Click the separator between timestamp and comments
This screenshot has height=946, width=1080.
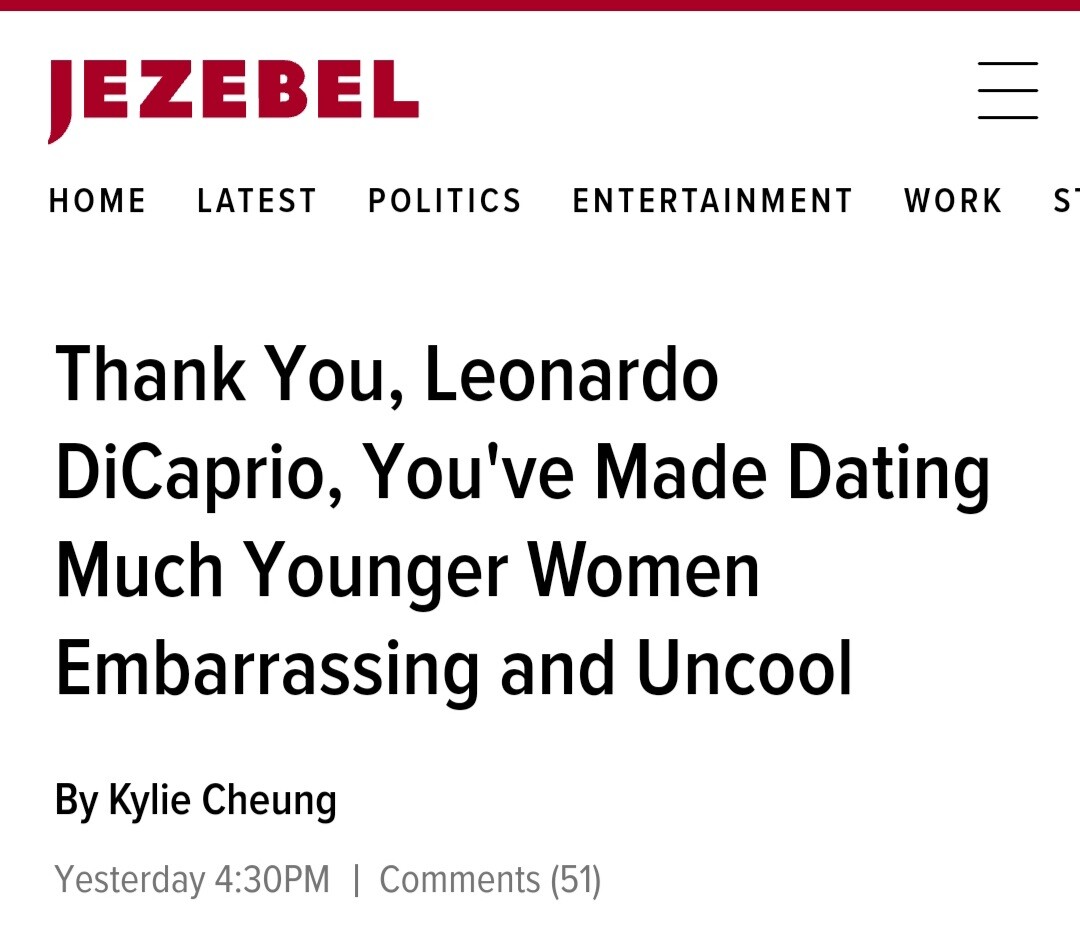[356, 880]
